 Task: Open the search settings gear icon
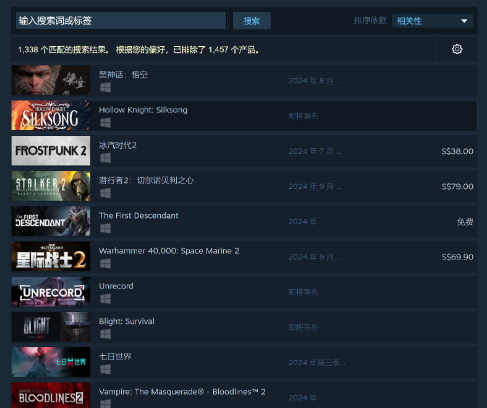pyautogui.click(x=457, y=49)
